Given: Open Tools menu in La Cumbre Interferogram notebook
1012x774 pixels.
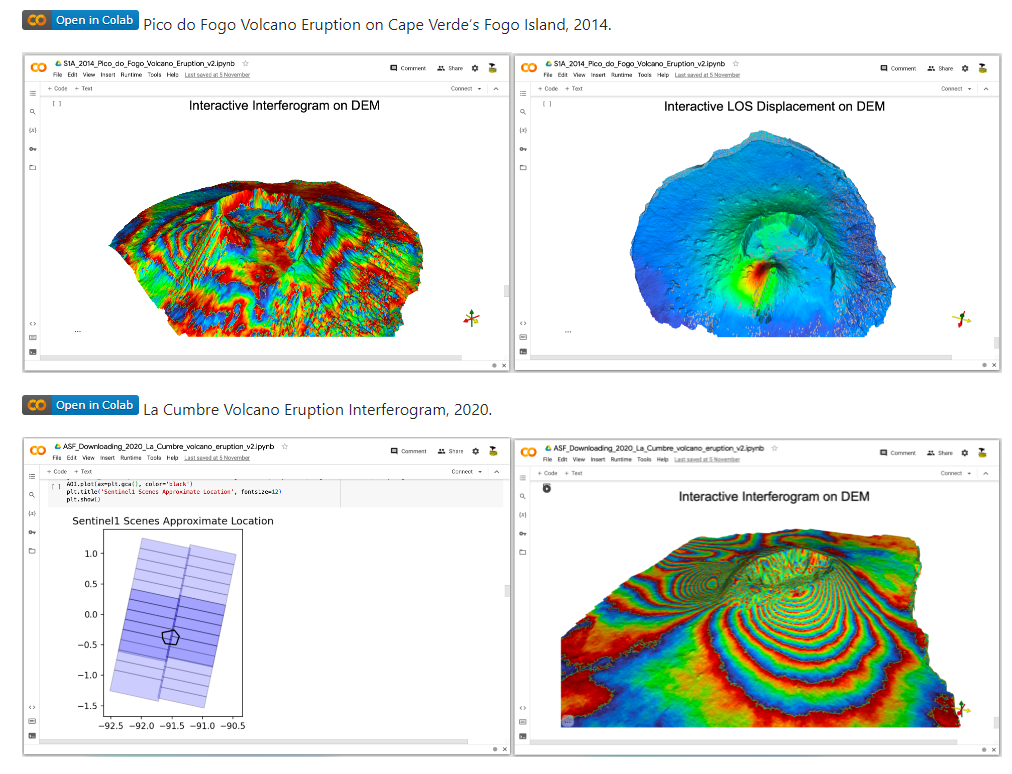Looking at the screenshot, I should (x=644, y=458).
